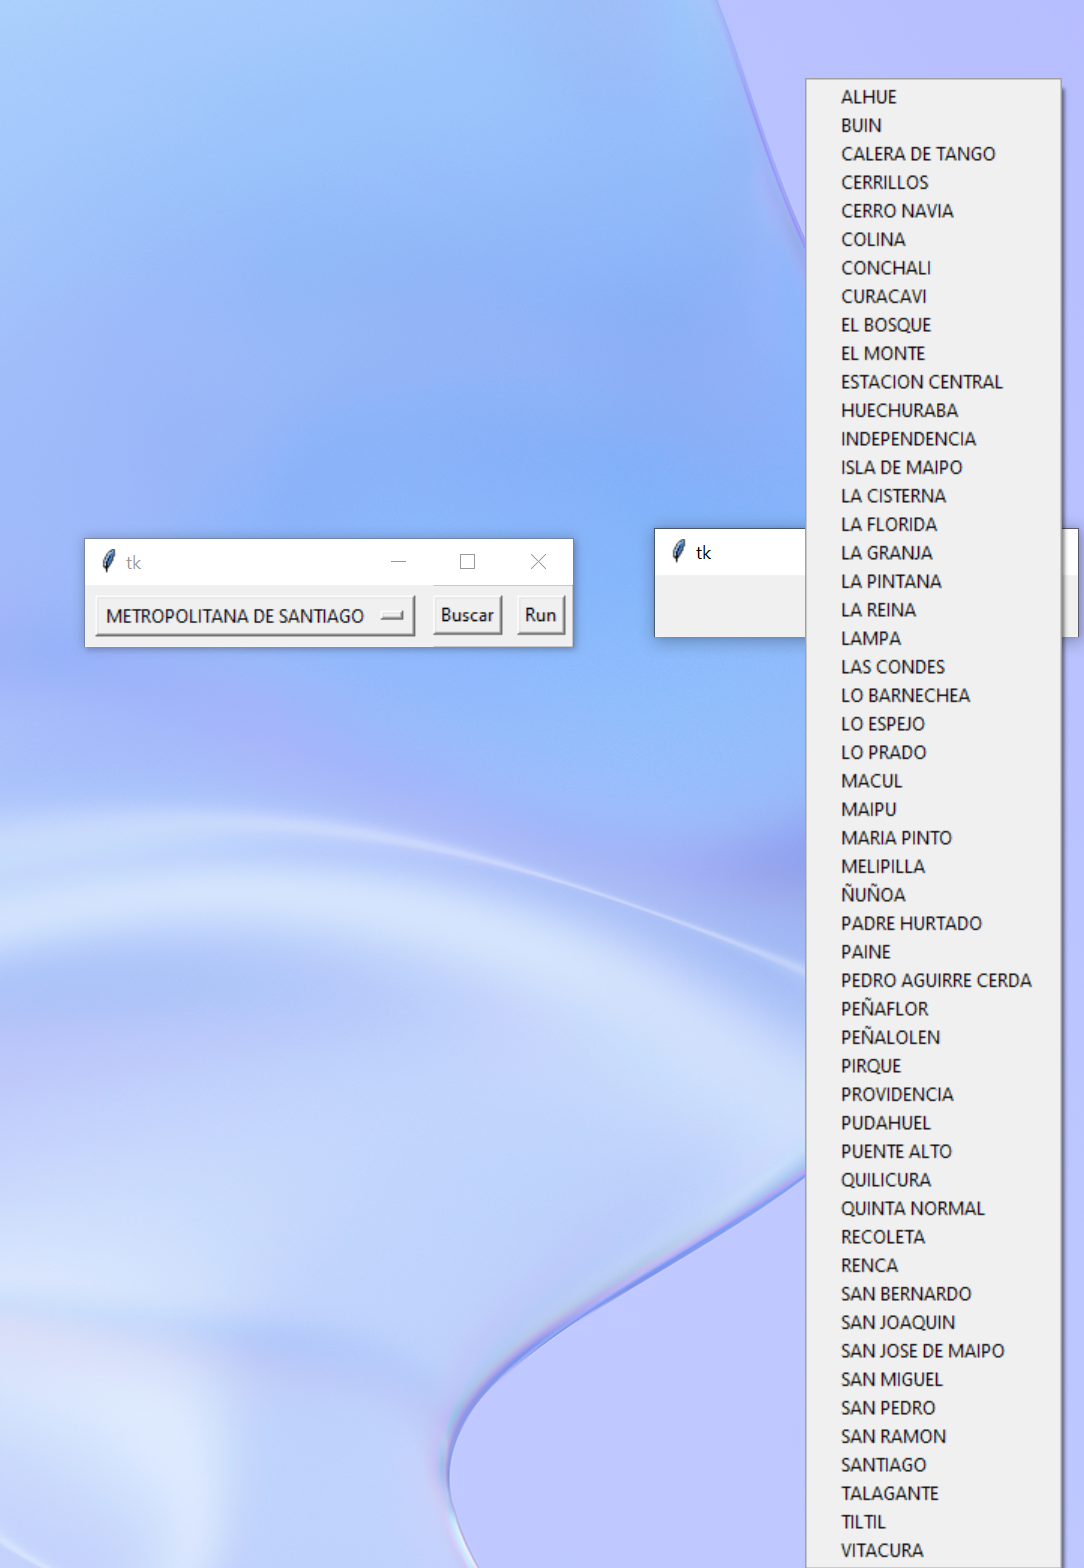Pick LAMPA from the list
Viewport: 1084px width, 1568px height.
933,638
